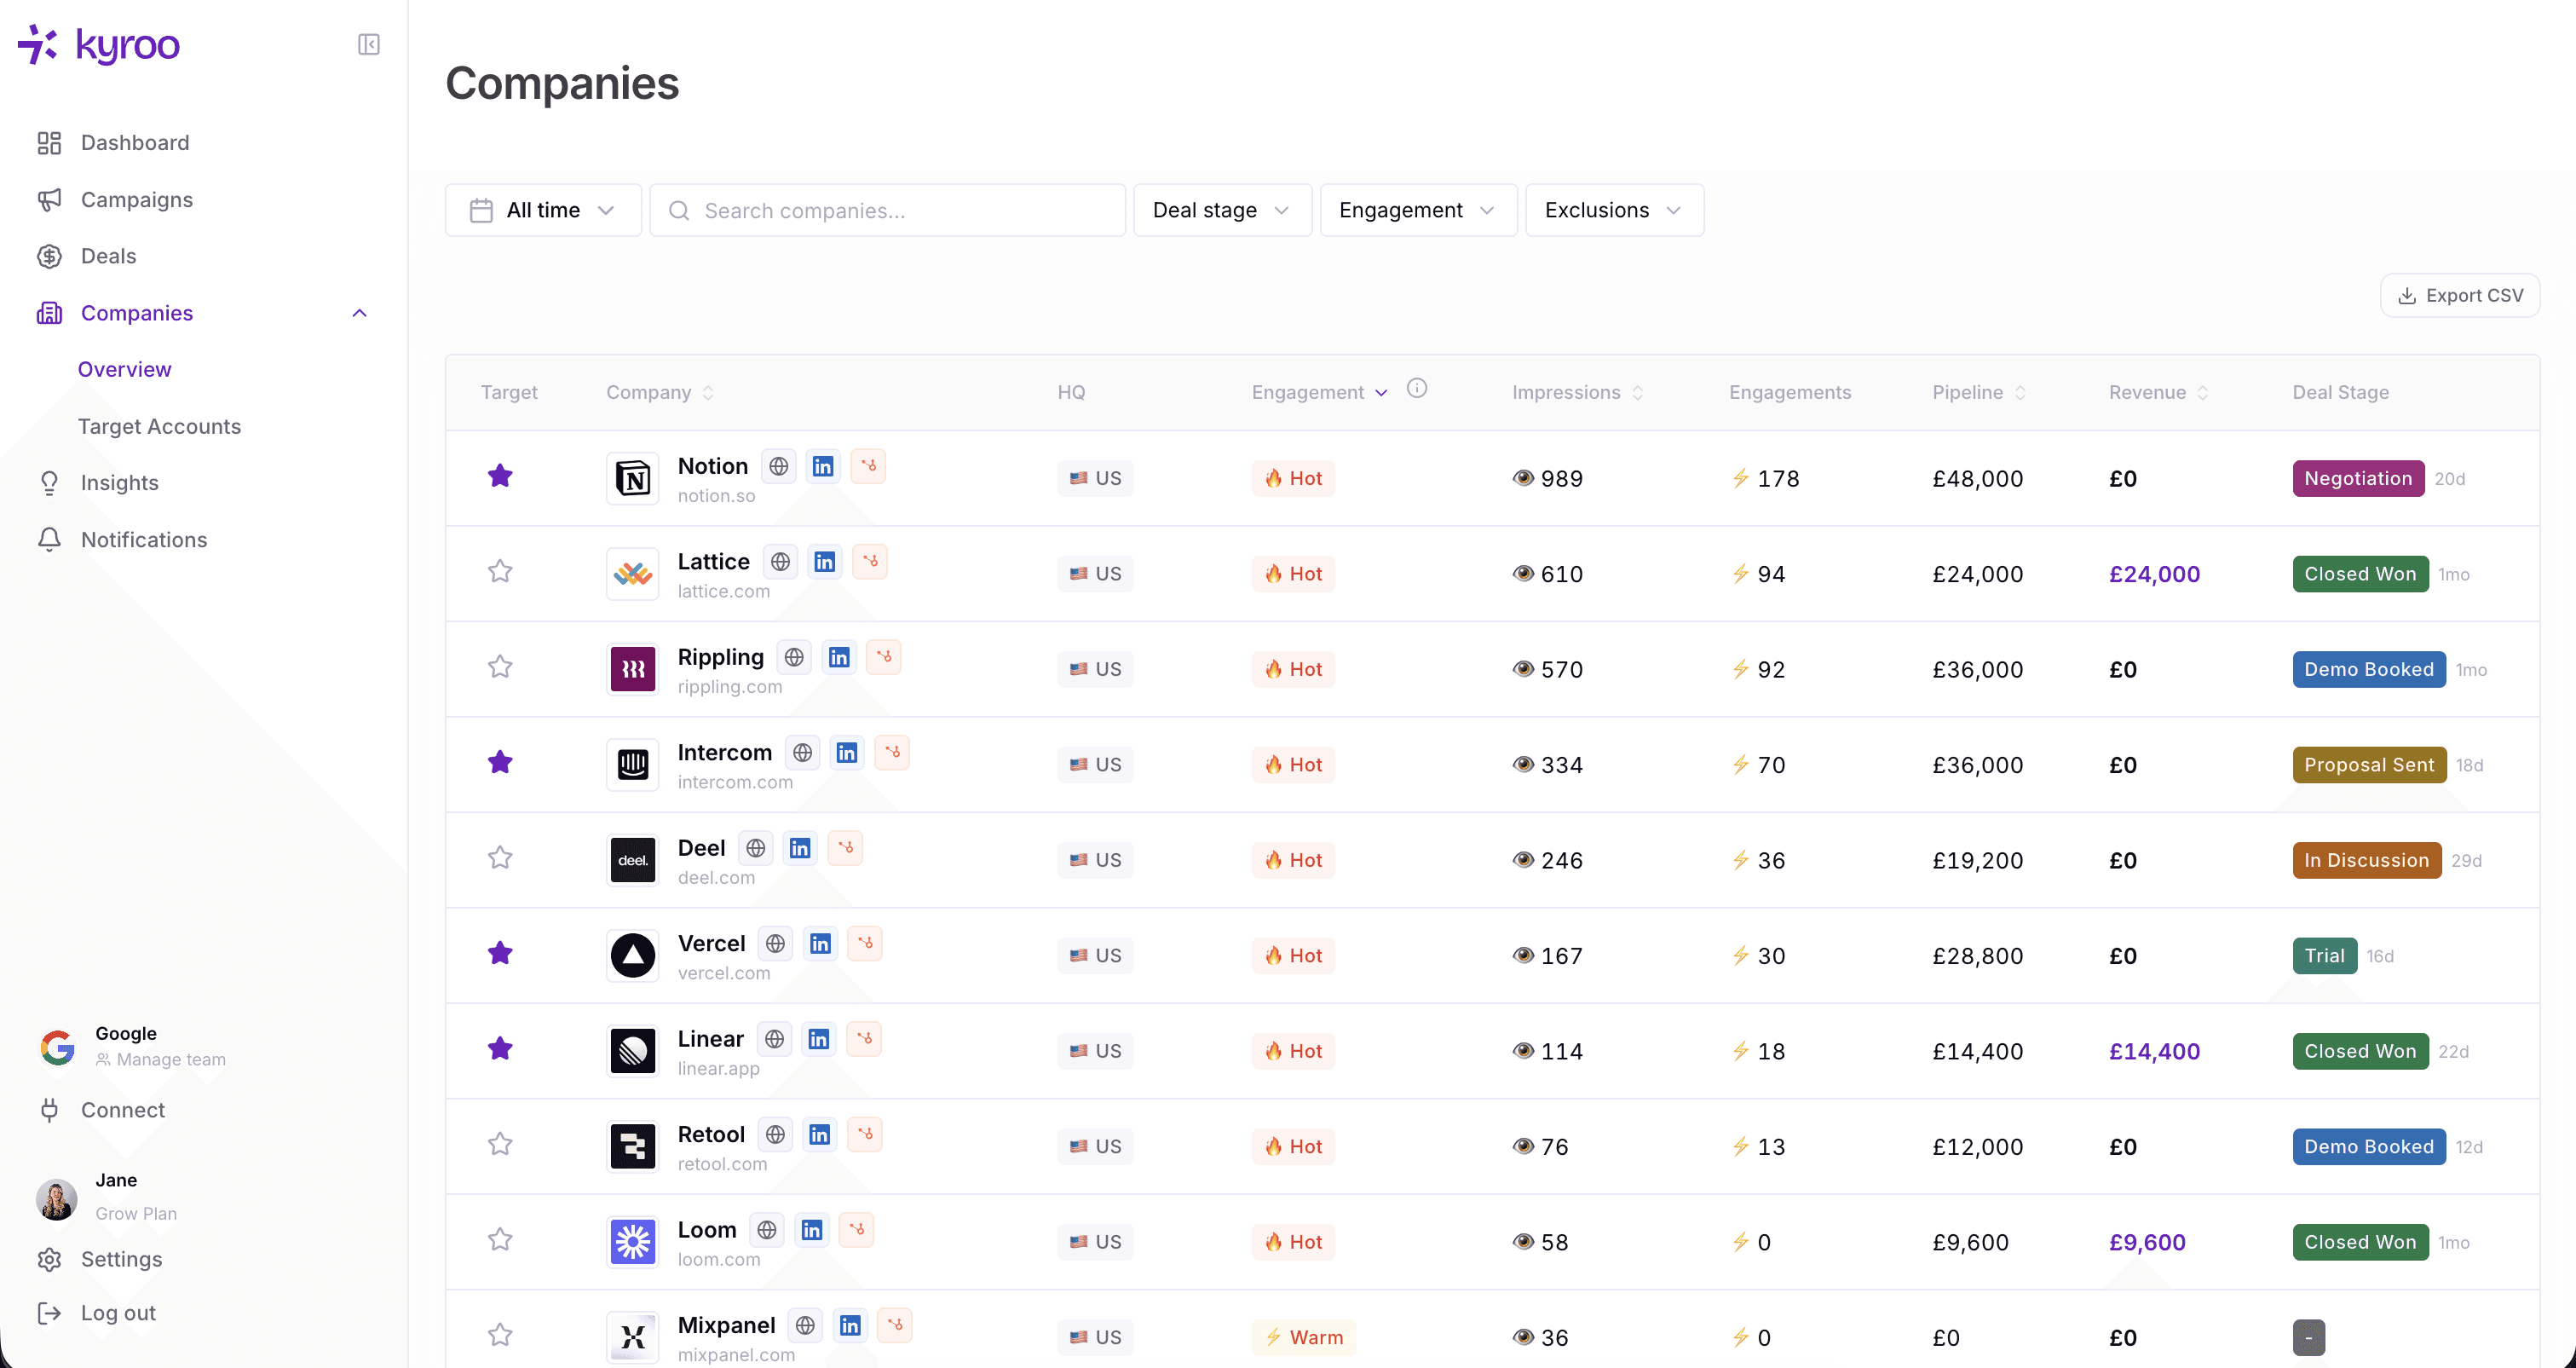
Task: Open the All time date dropdown
Action: coord(543,210)
